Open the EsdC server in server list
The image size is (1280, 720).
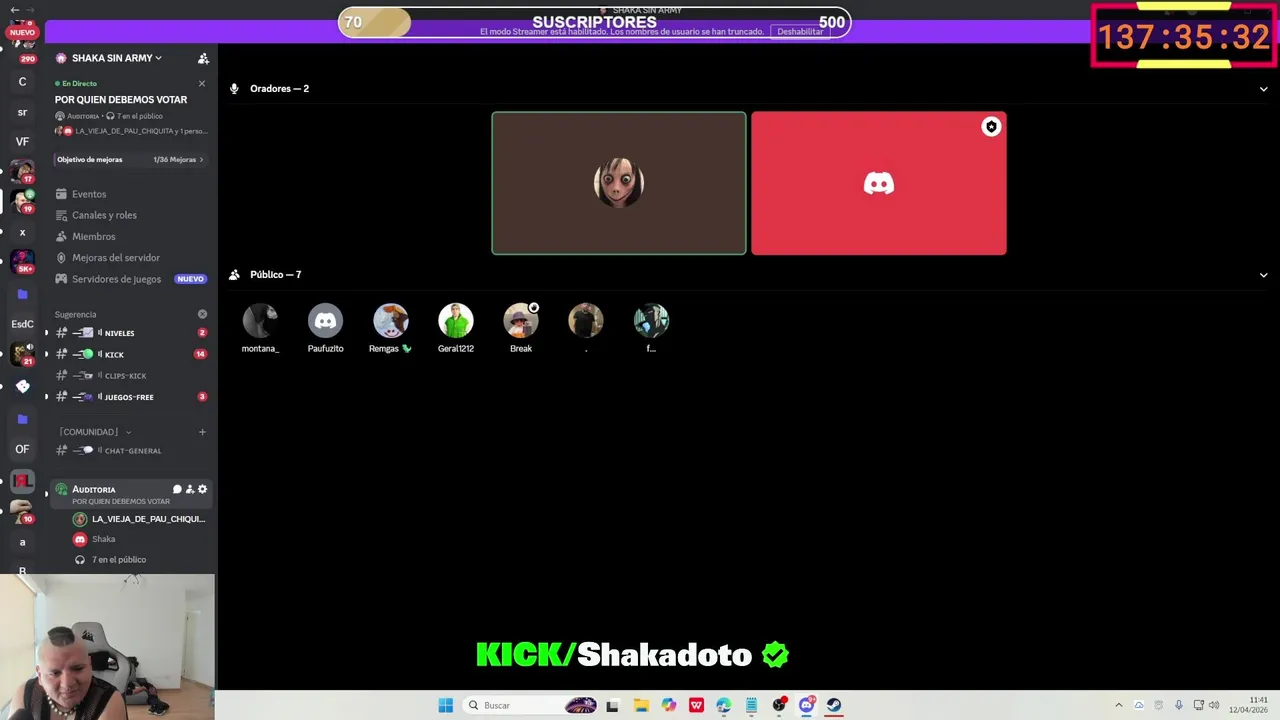point(22,324)
